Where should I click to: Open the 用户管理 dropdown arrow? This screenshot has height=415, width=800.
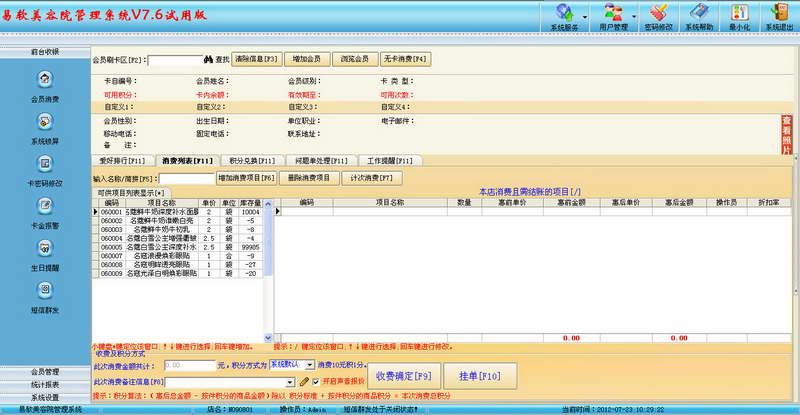click(x=634, y=17)
